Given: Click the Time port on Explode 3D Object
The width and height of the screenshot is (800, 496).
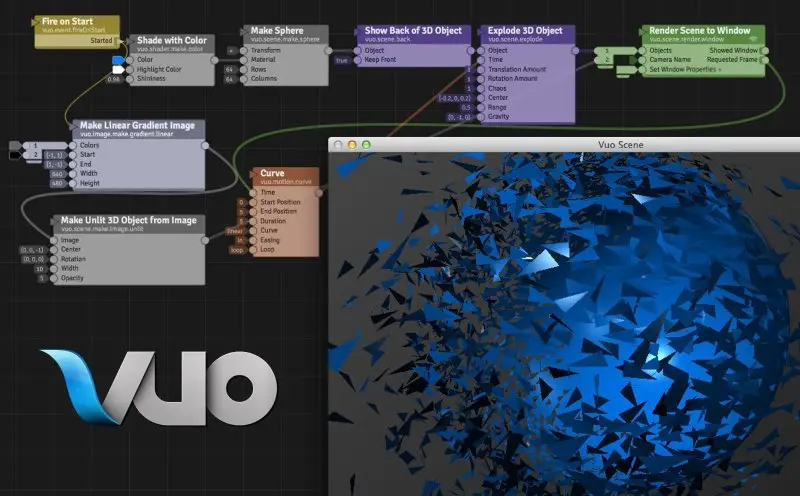Looking at the screenshot, I should pos(481,60).
